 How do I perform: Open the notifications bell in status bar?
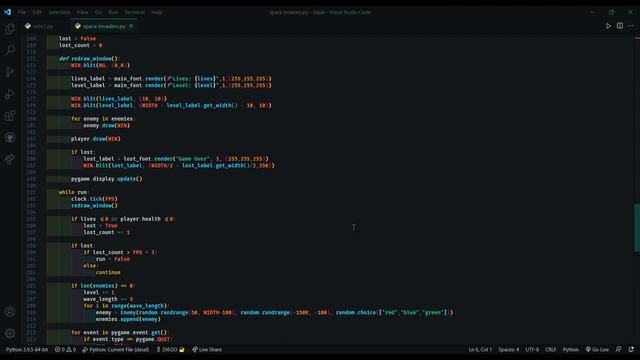click(631, 349)
